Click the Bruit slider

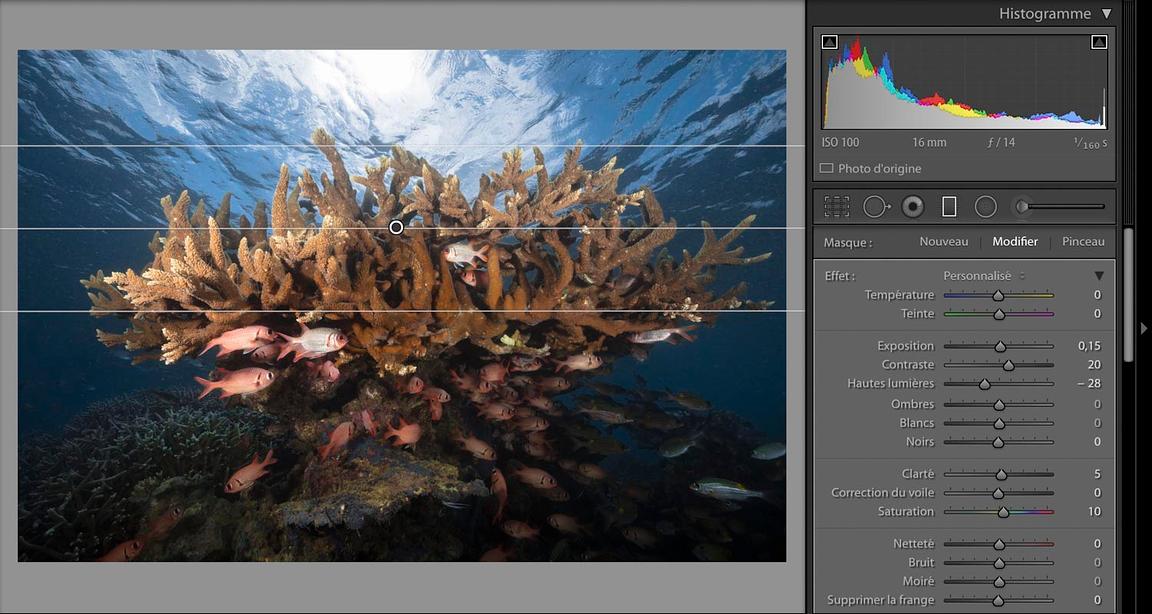pyautogui.click(x=998, y=563)
